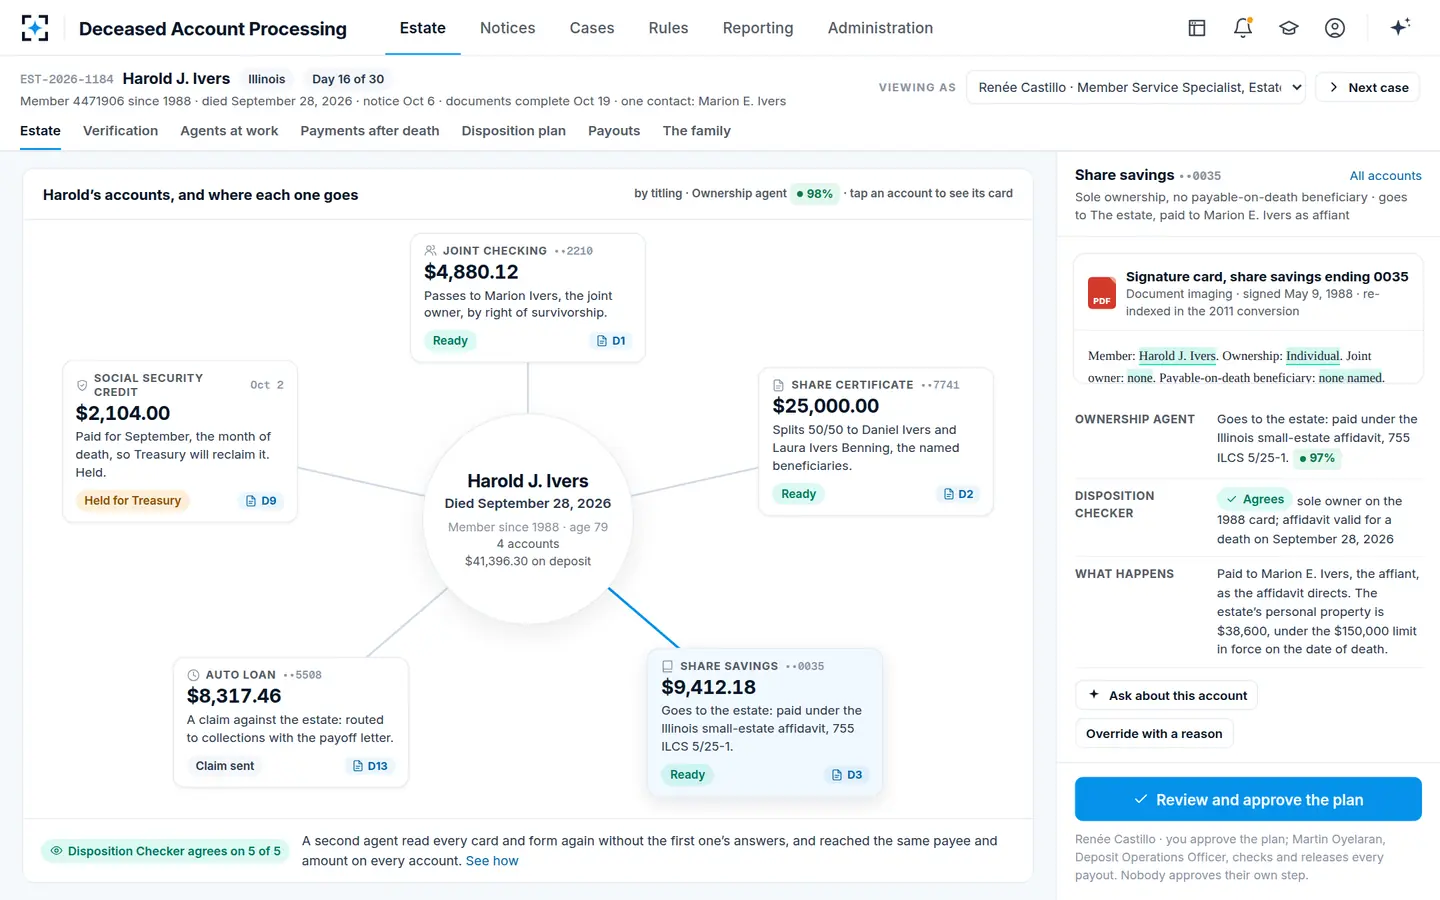Open the user profile icon
Viewport: 1440px width, 900px height.
pos(1335,28)
